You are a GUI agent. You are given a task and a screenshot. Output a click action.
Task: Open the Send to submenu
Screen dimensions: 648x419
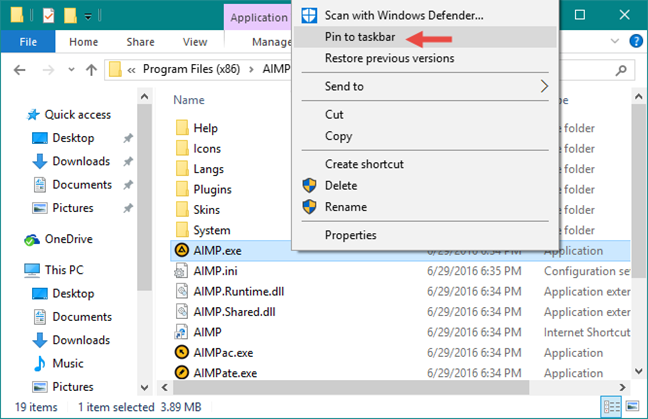[x=425, y=86]
